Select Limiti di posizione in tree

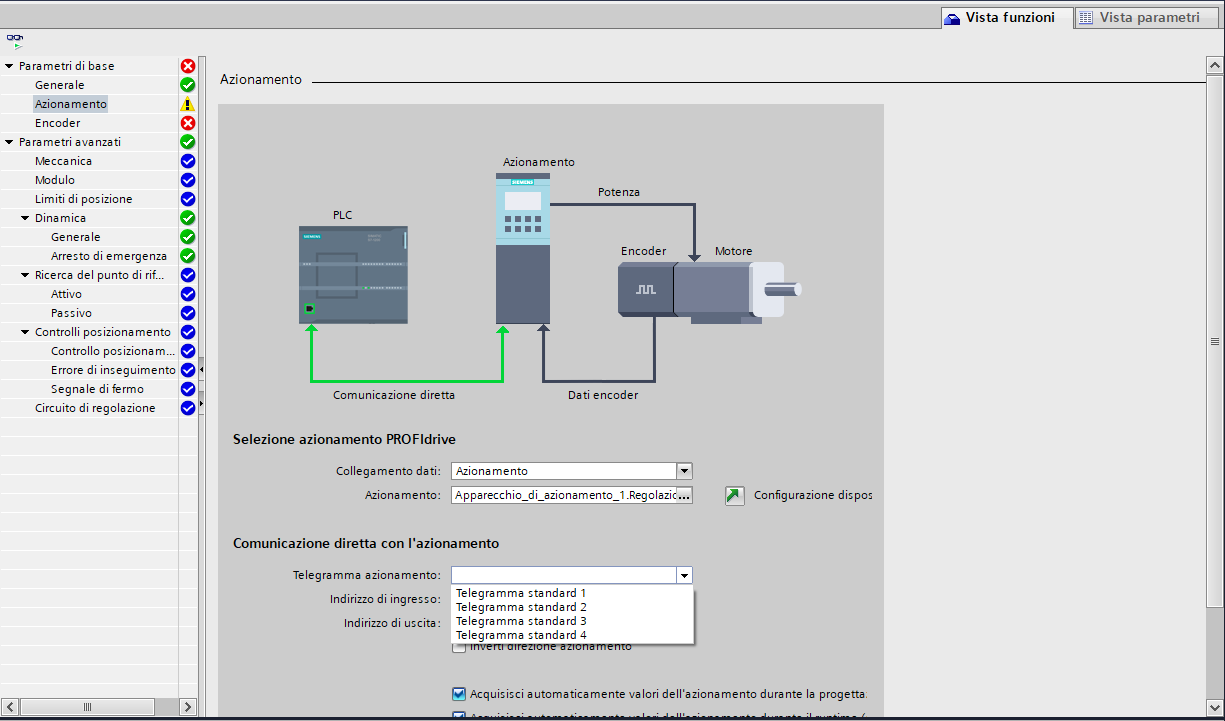[x=83, y=199]
